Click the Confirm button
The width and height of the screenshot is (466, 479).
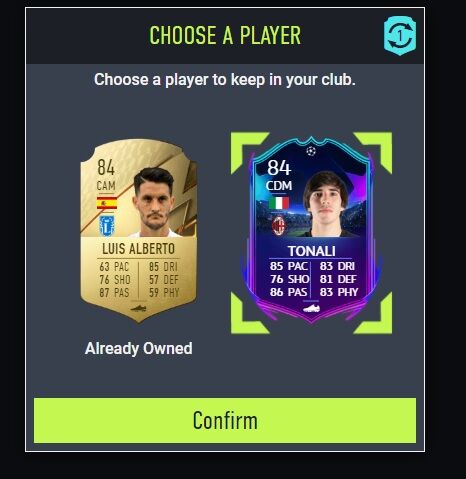(225, 420)
